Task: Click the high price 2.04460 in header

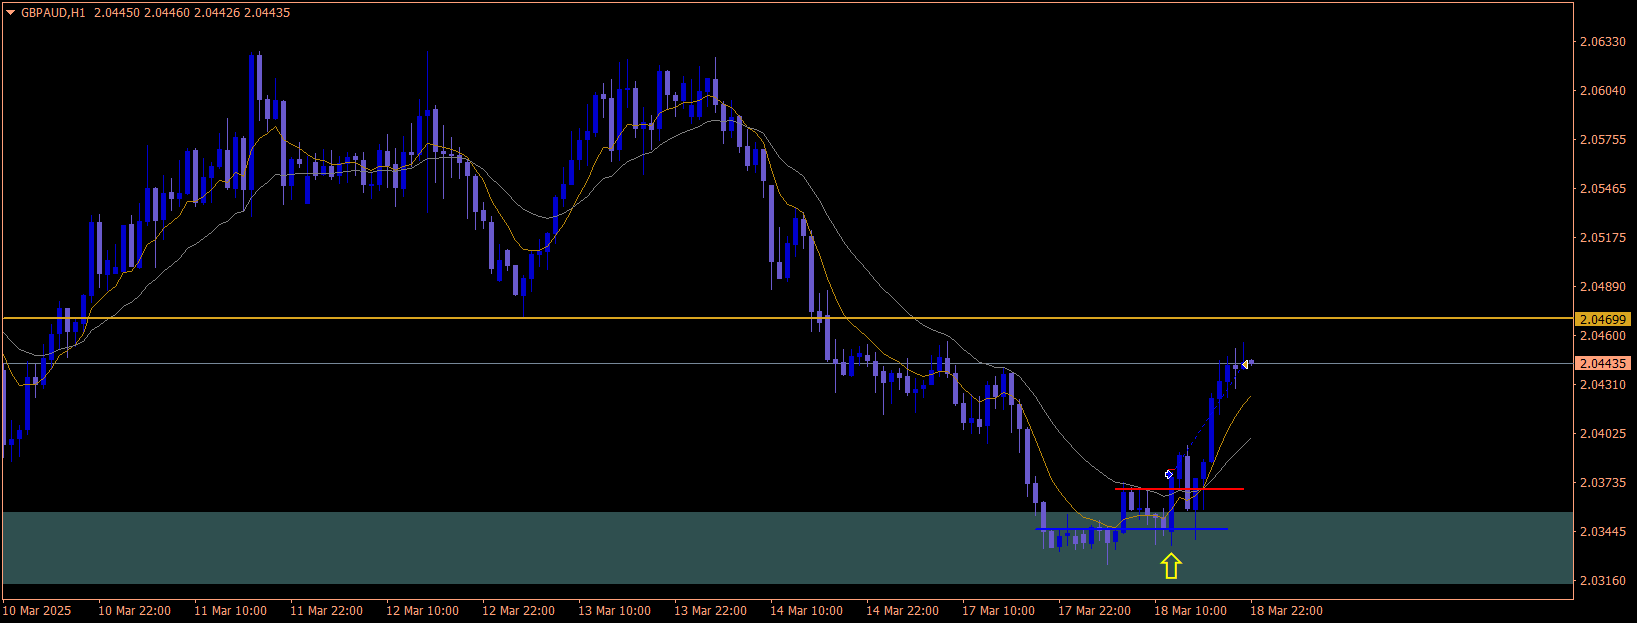Action: 165,13
